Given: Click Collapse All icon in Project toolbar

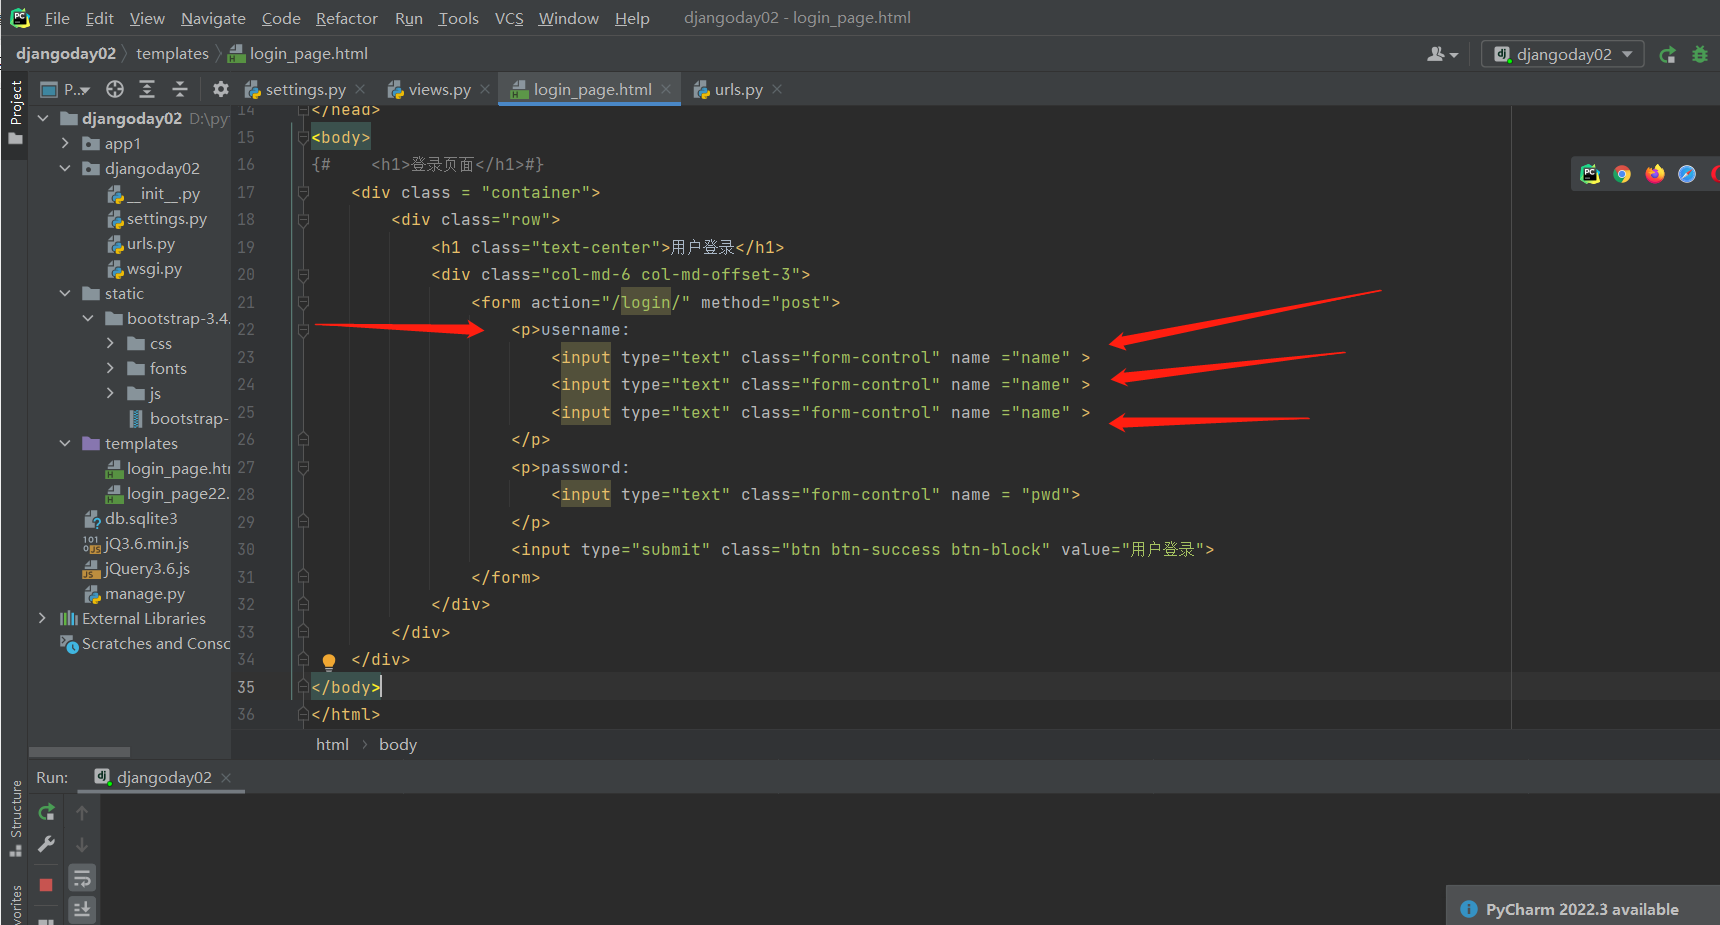Looking at the screenshot, I should pyautogui.click(x=180, y=89).
